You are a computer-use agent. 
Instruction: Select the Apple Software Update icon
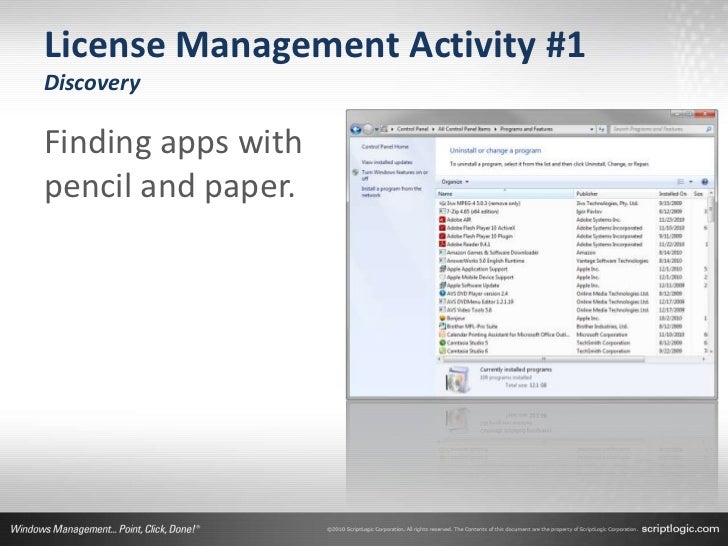442,286
